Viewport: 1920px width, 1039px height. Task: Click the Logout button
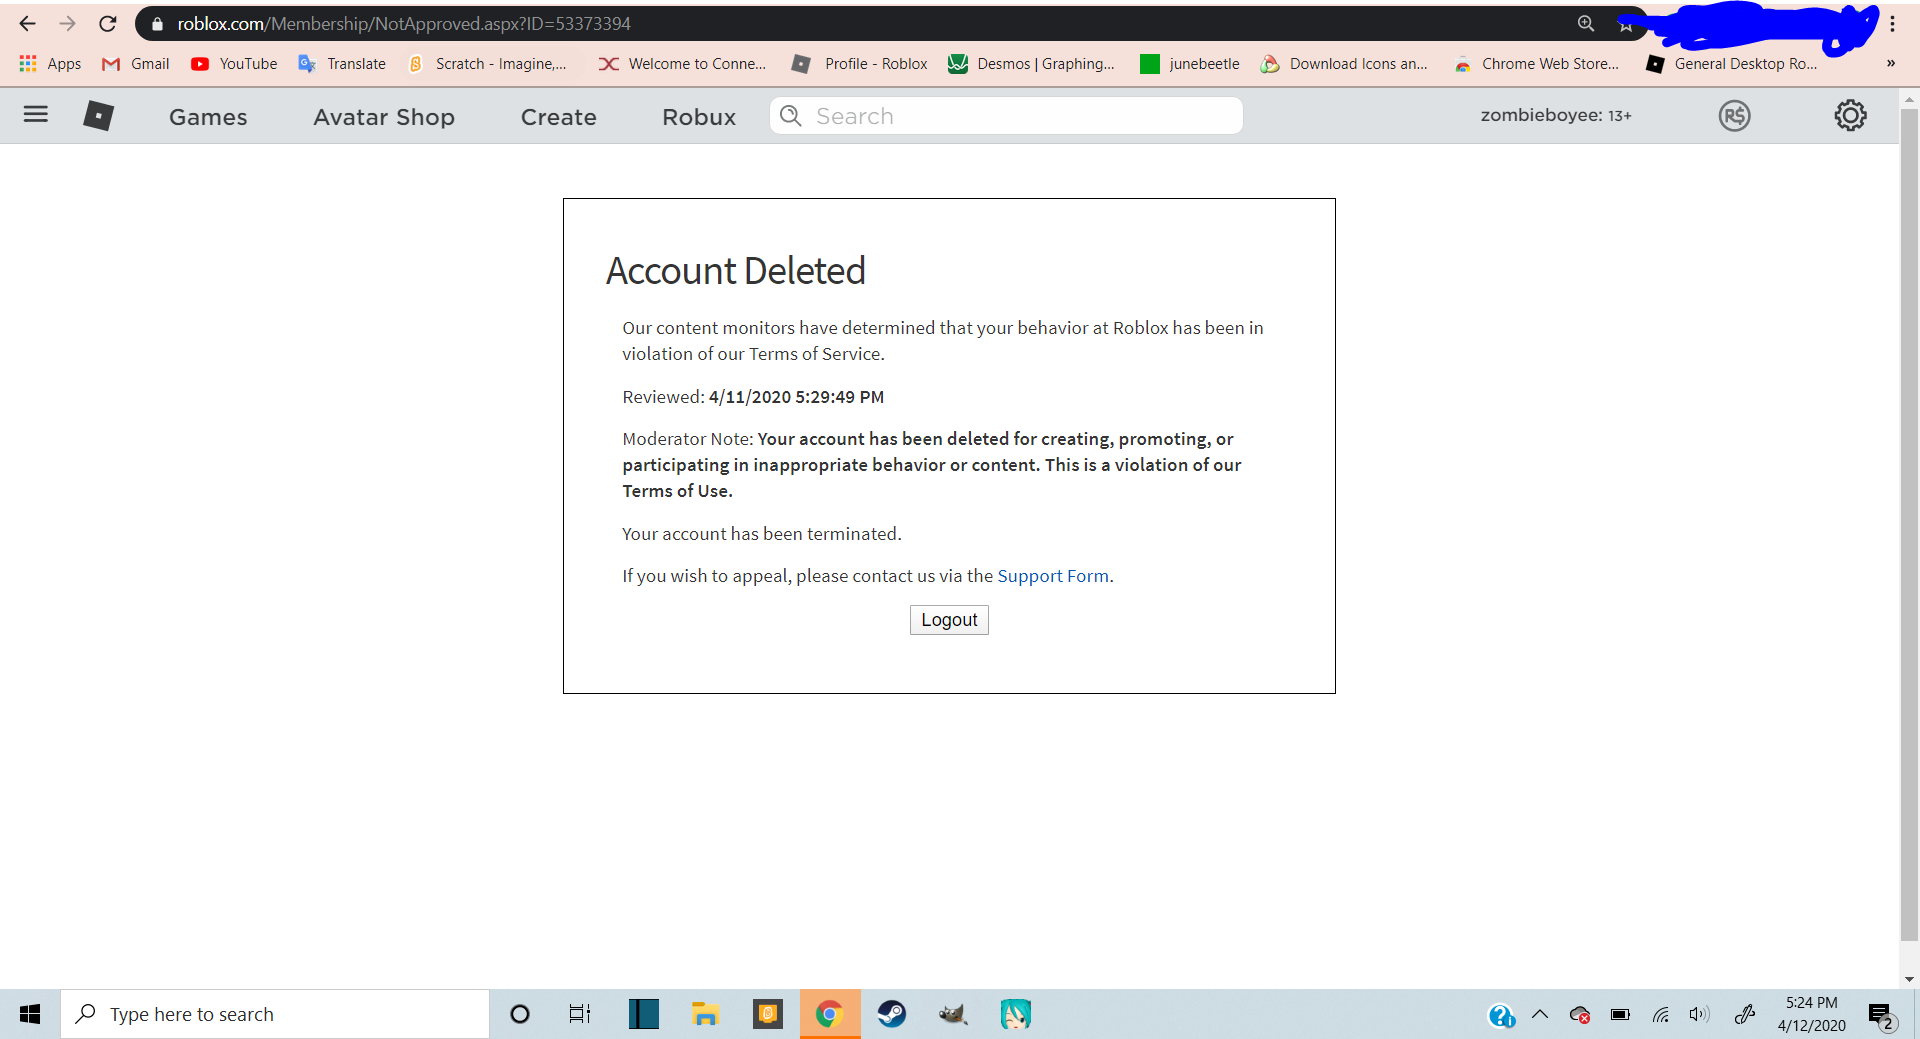coord(949,620)
